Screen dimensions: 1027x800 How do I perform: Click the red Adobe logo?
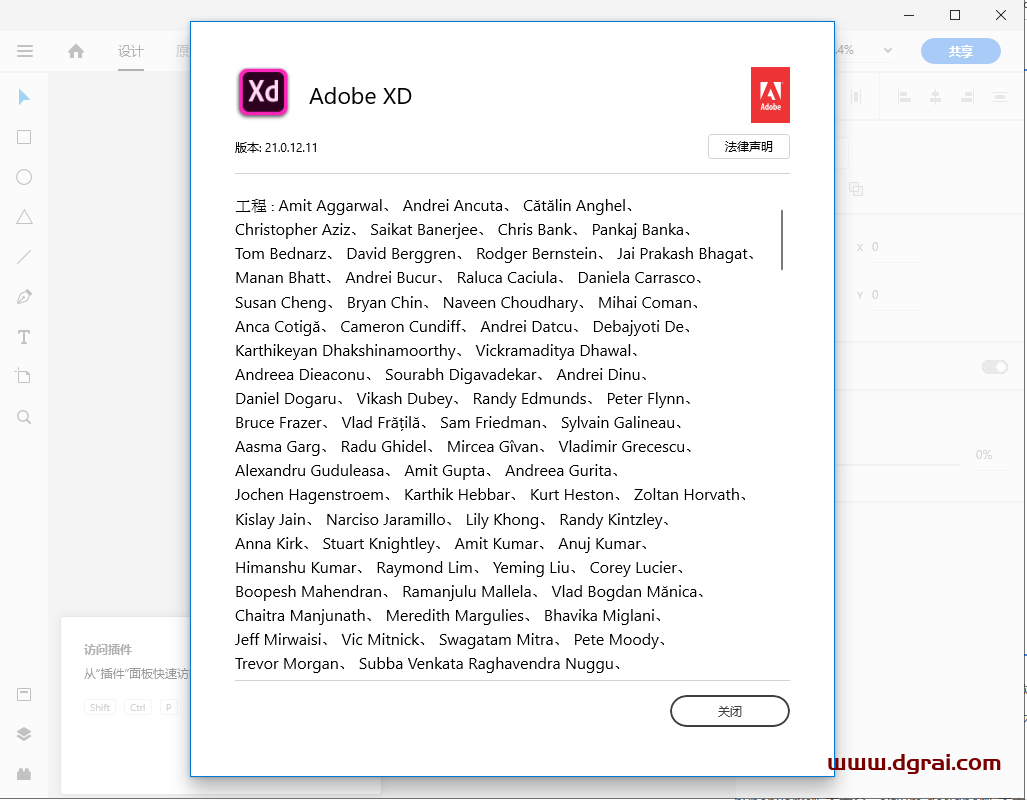[770, 95]
